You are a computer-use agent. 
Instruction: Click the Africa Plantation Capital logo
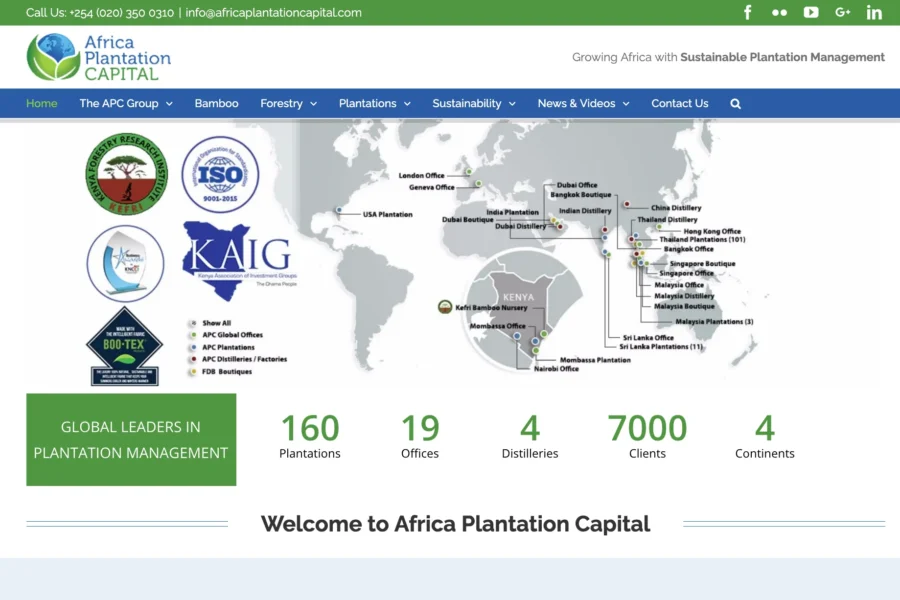tap(99, 57)
